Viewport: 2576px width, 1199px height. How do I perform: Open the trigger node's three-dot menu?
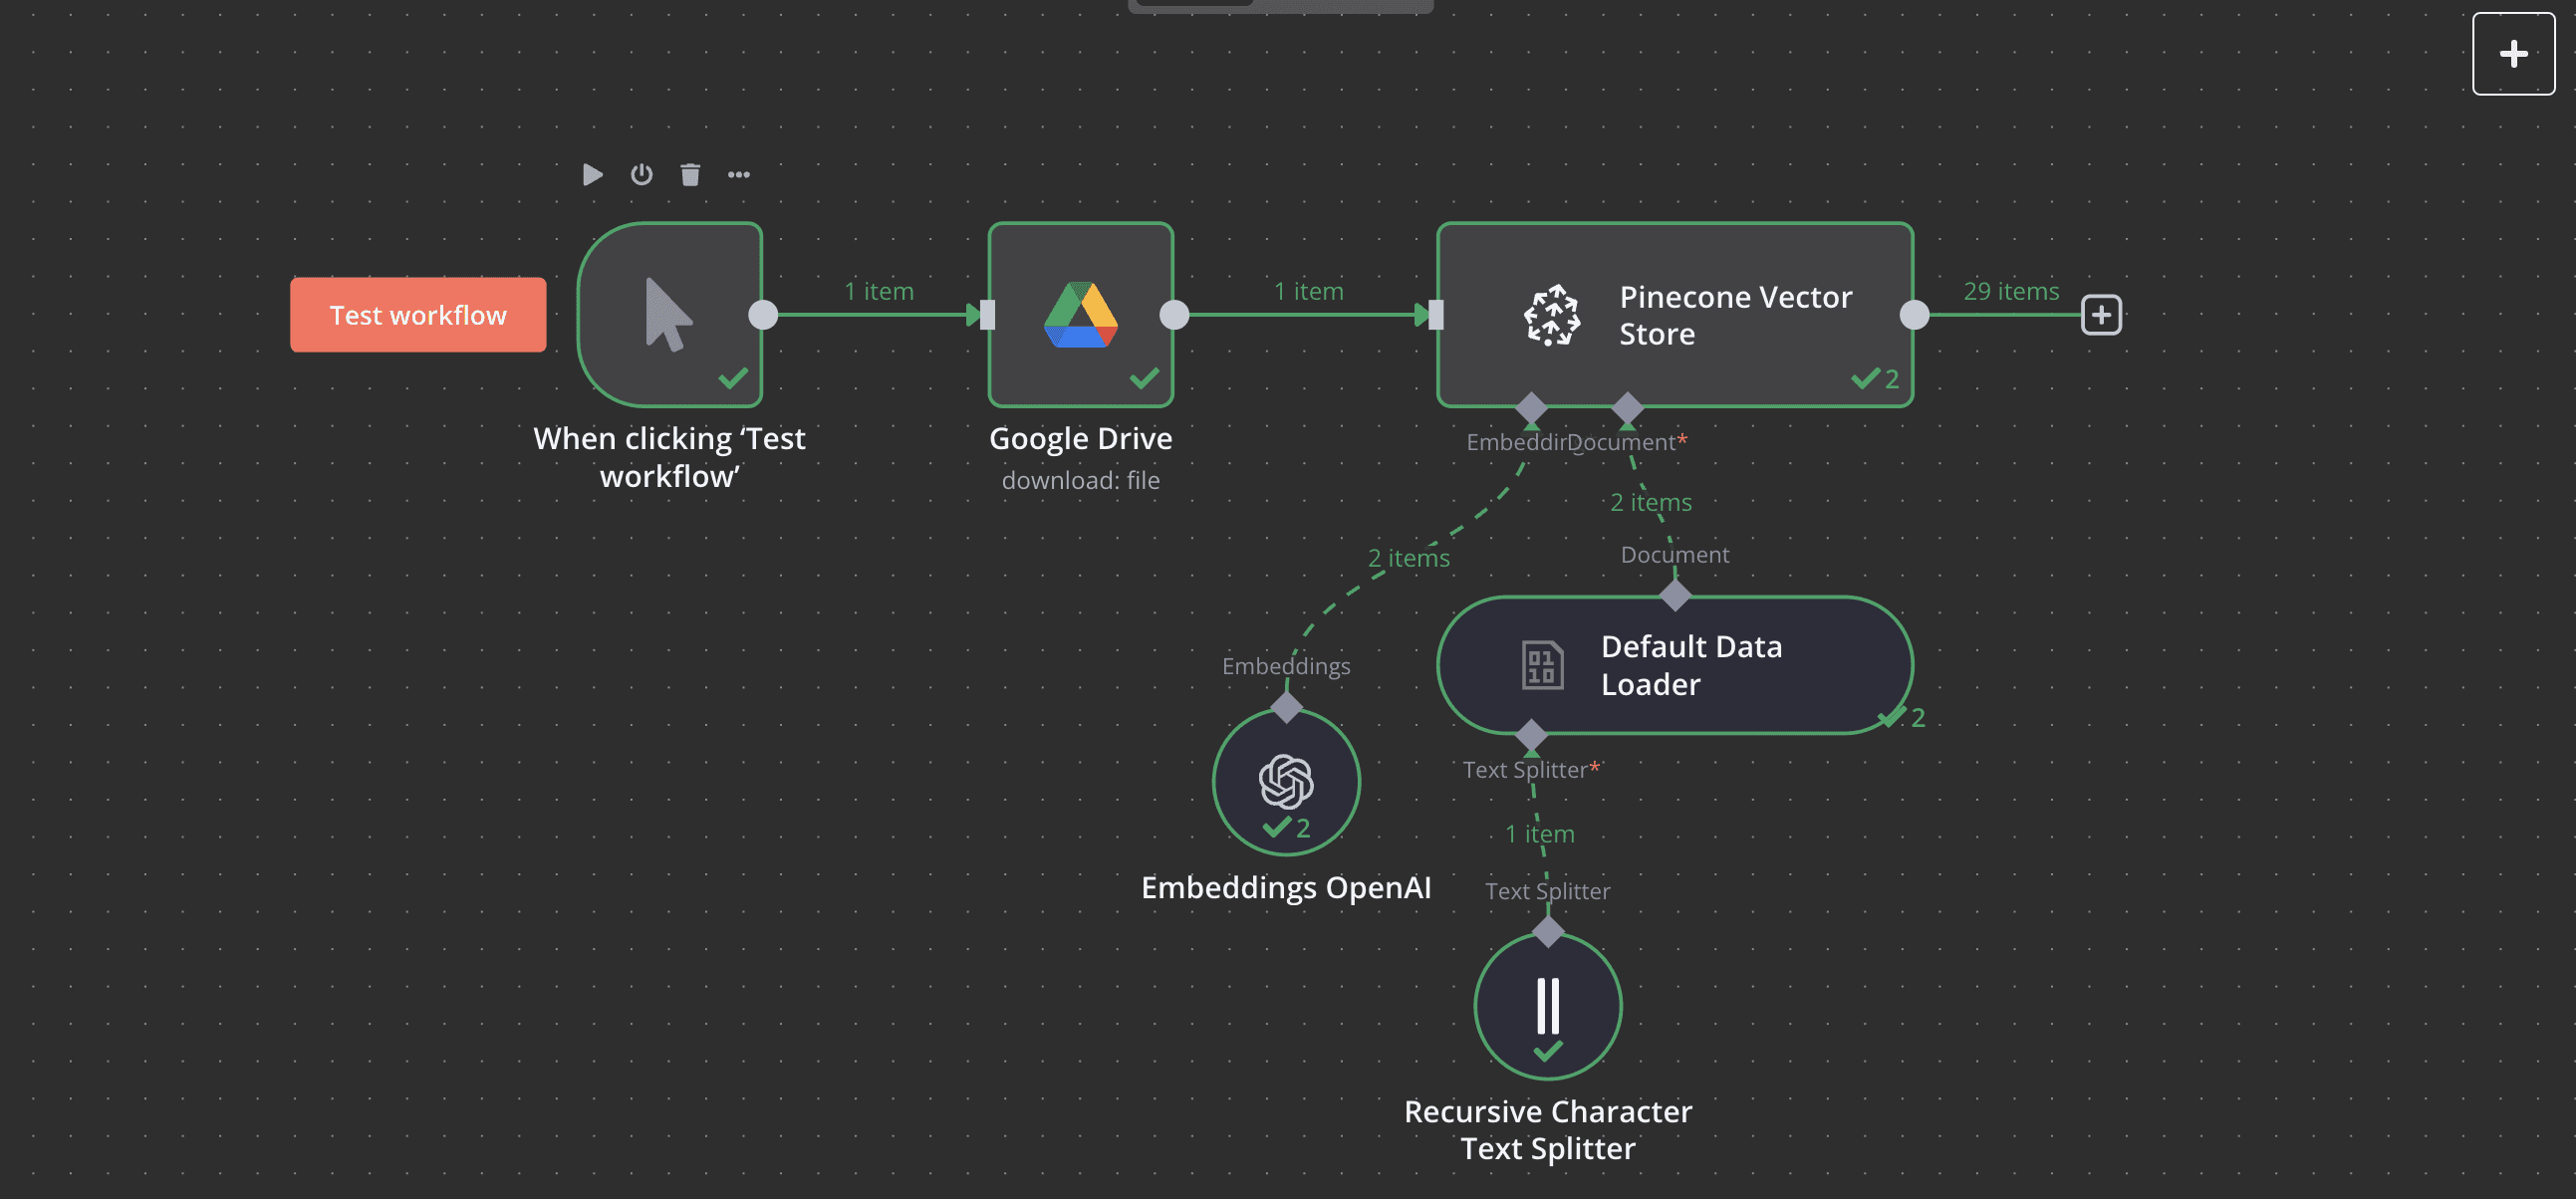point(738,175)
